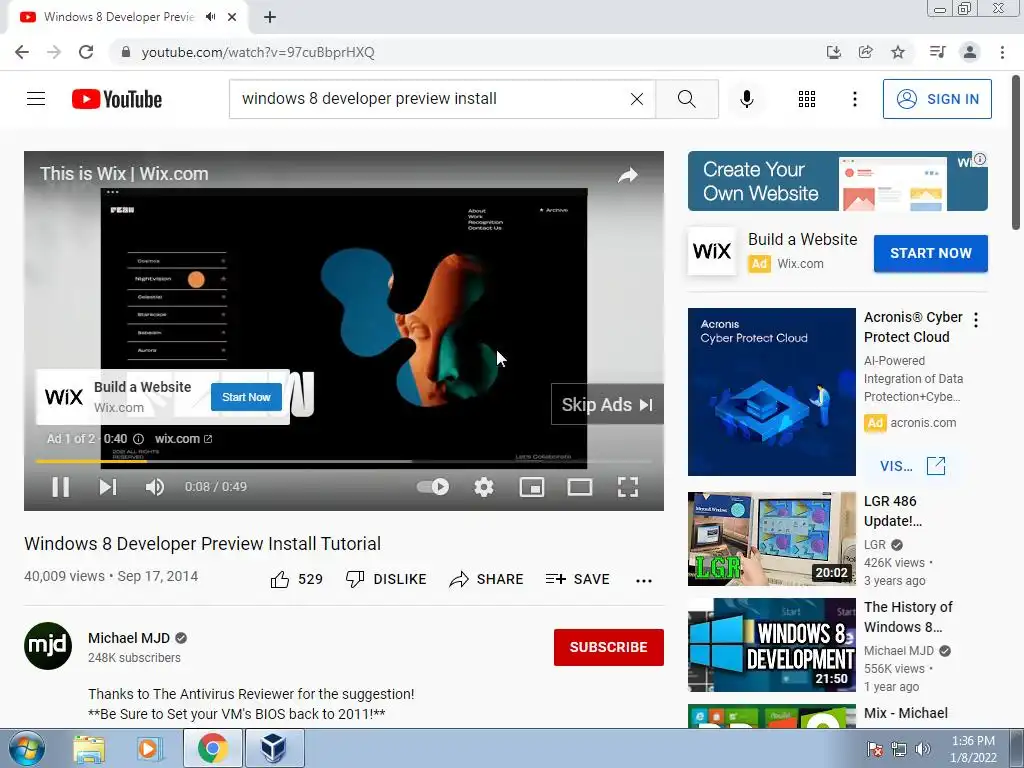Share this page from address bar

[865, 52]
